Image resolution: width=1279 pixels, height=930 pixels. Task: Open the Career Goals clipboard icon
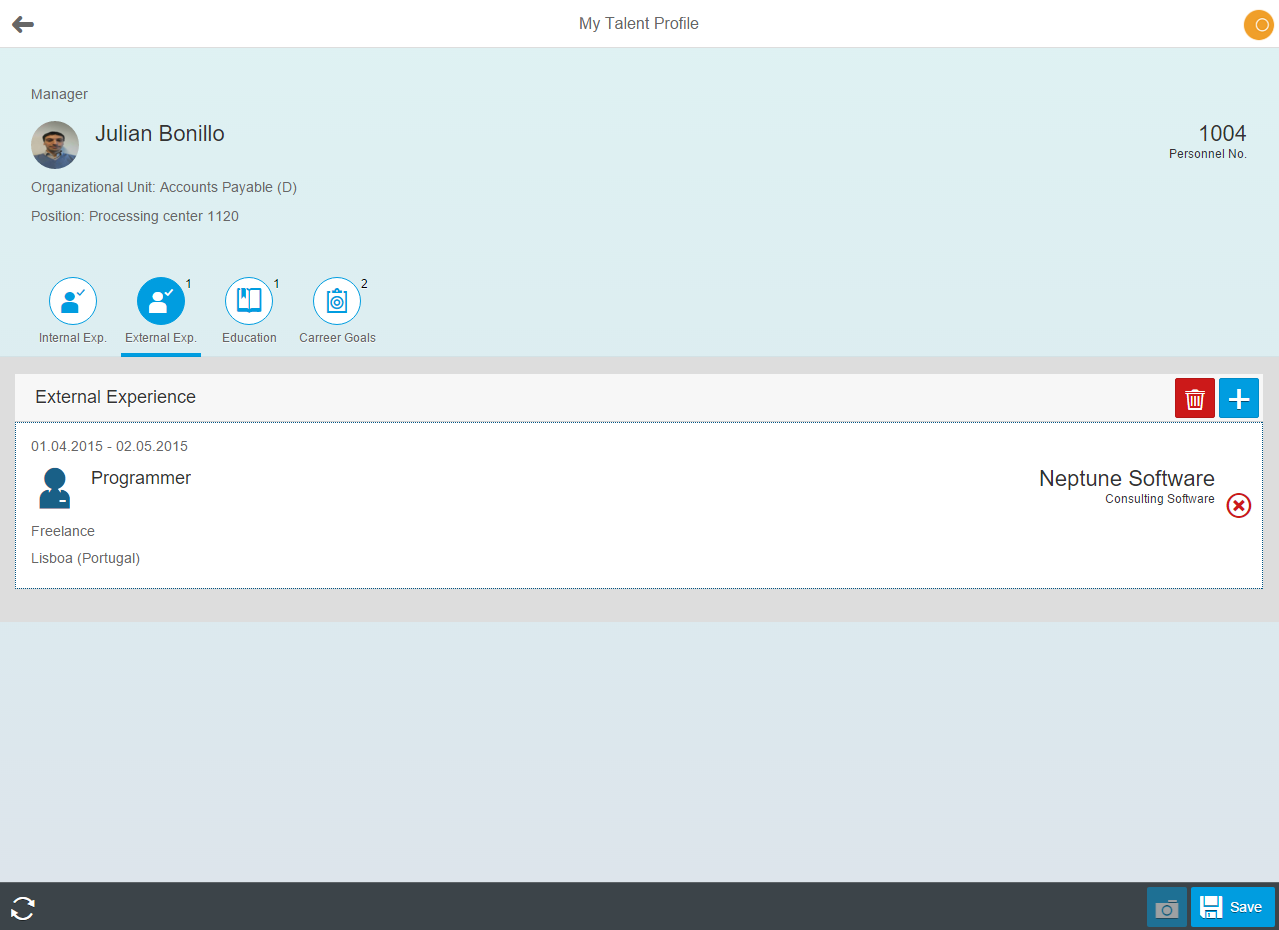tap(337, 300)
